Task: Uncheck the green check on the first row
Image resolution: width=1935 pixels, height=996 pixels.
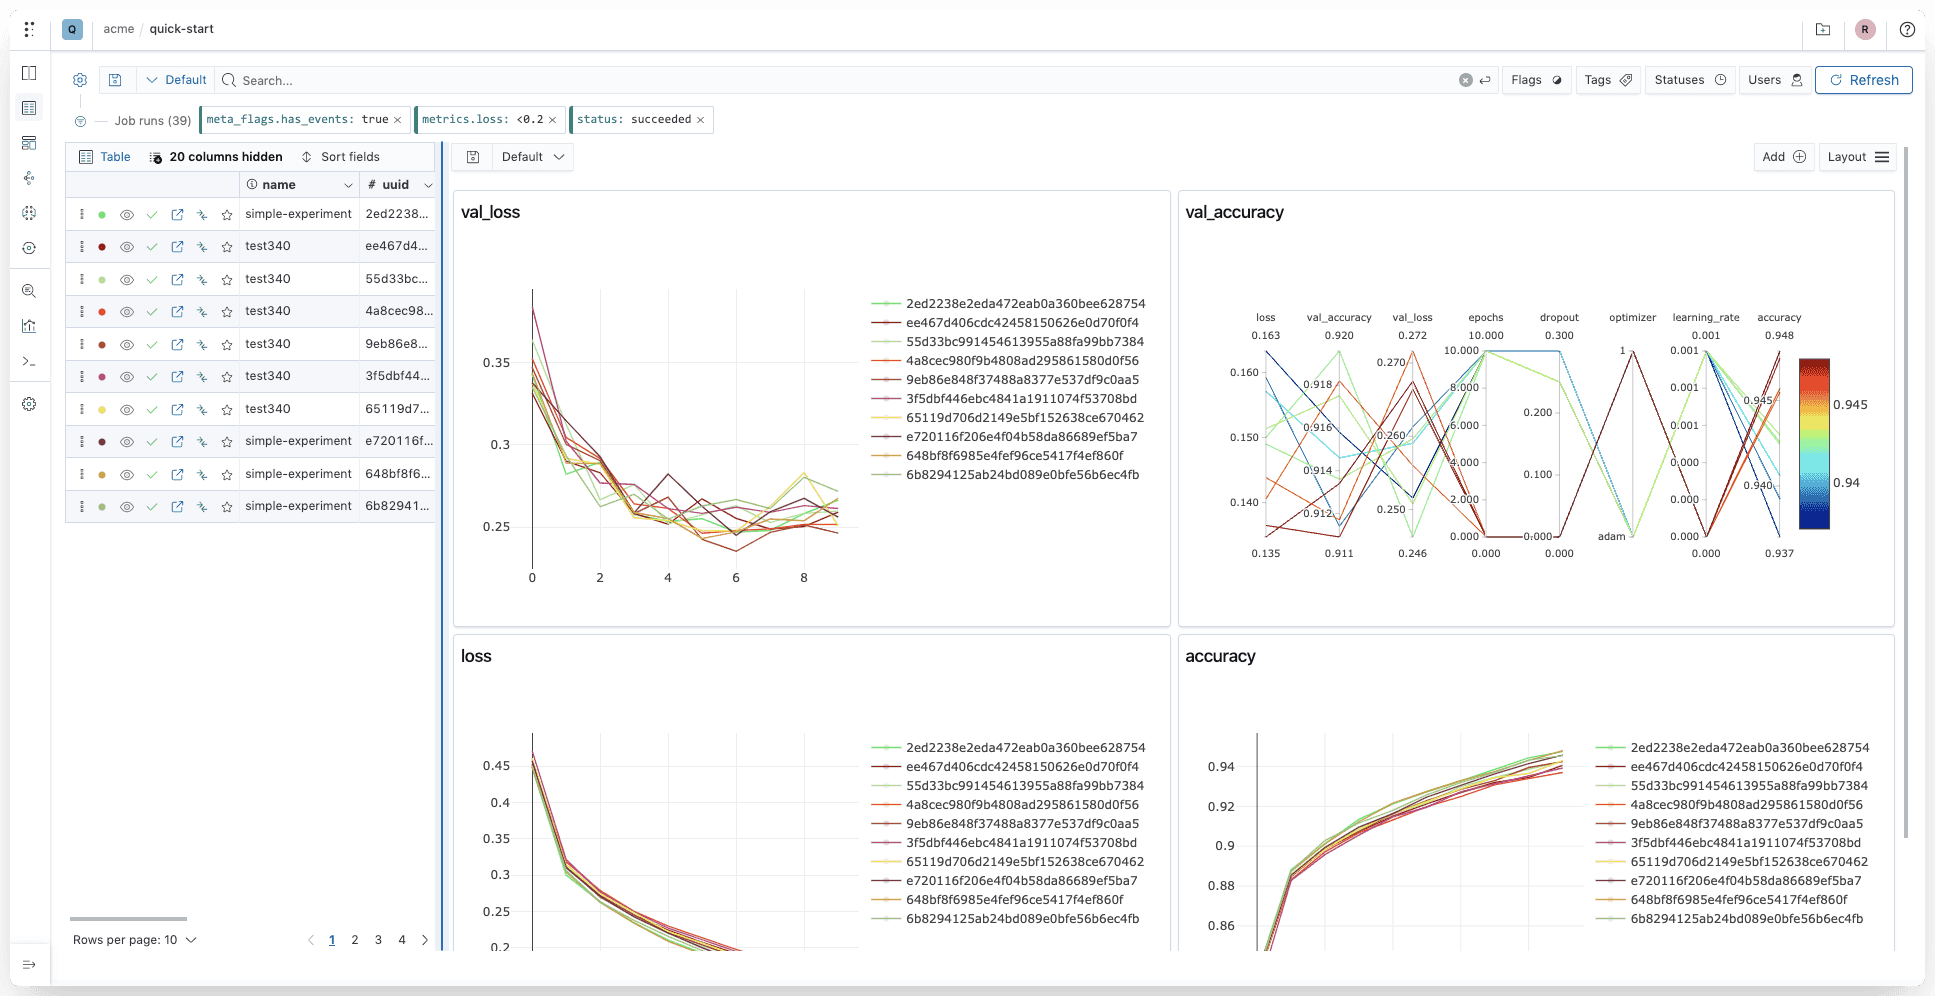Action: tap(152, 213)
